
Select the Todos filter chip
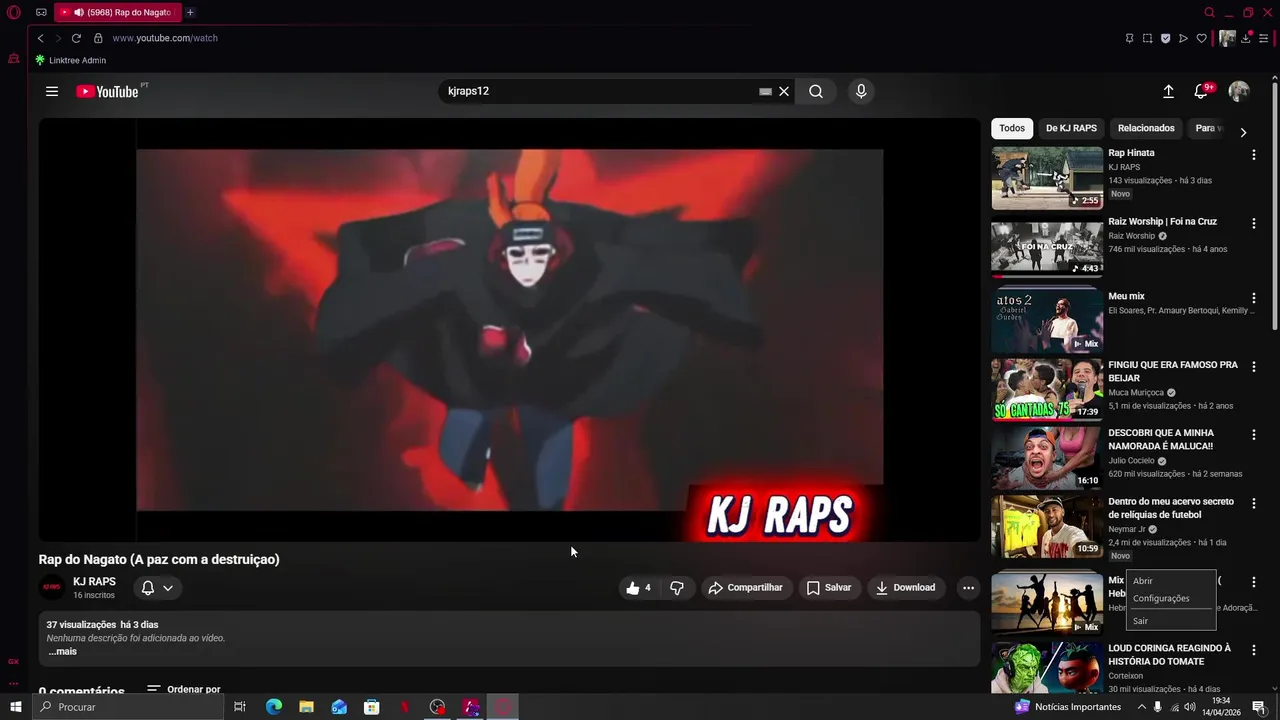[1012, 129]
